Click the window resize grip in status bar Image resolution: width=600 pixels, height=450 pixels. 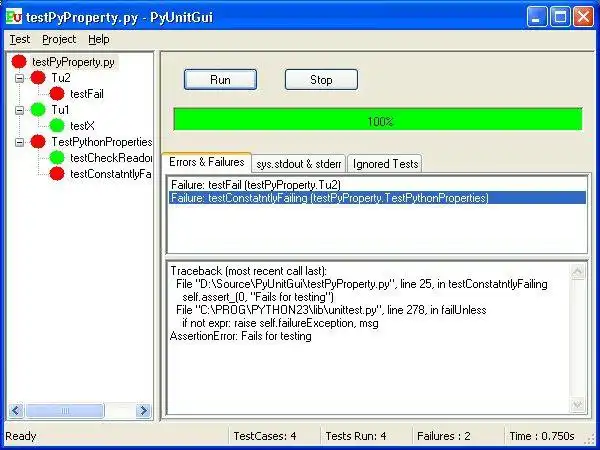coord(590,438)
